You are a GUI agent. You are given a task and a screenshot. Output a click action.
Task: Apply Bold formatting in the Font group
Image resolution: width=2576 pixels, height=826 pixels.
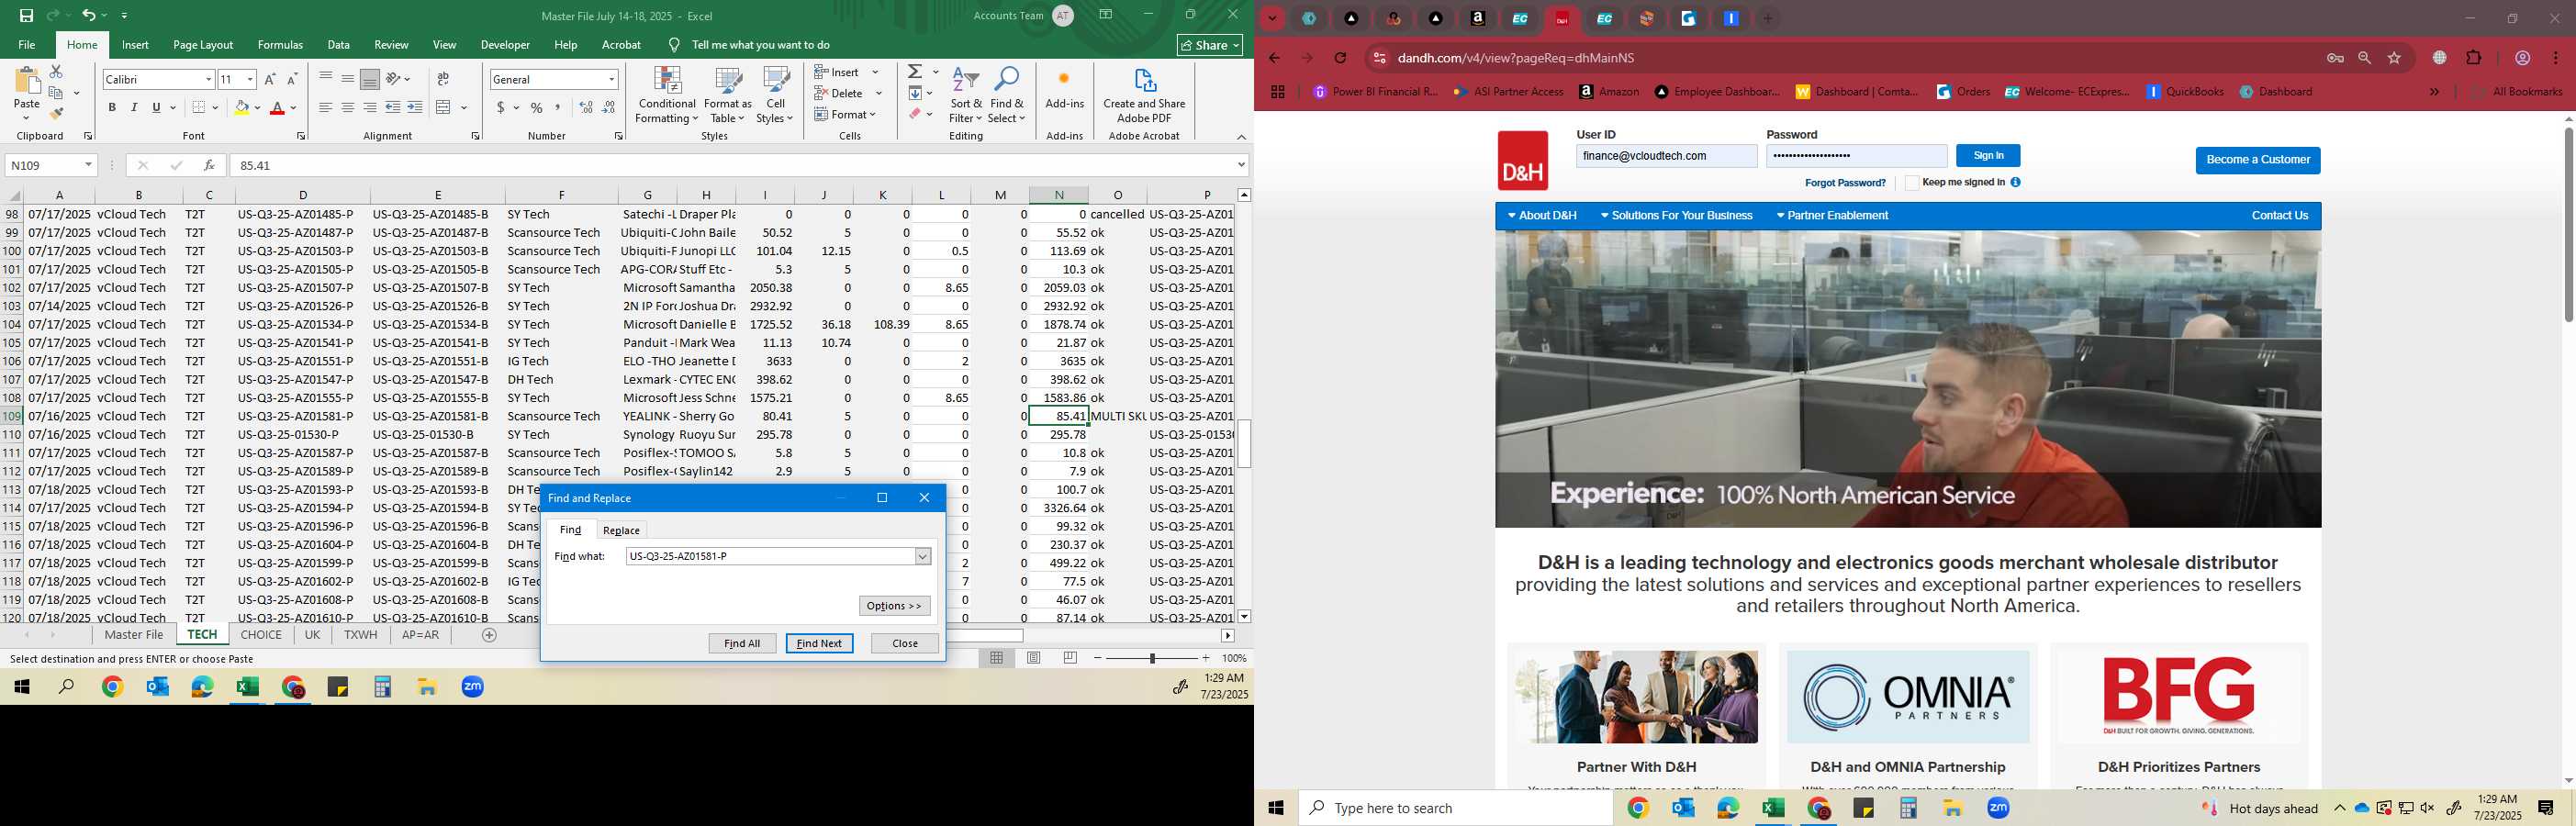(x=112, y=108)
